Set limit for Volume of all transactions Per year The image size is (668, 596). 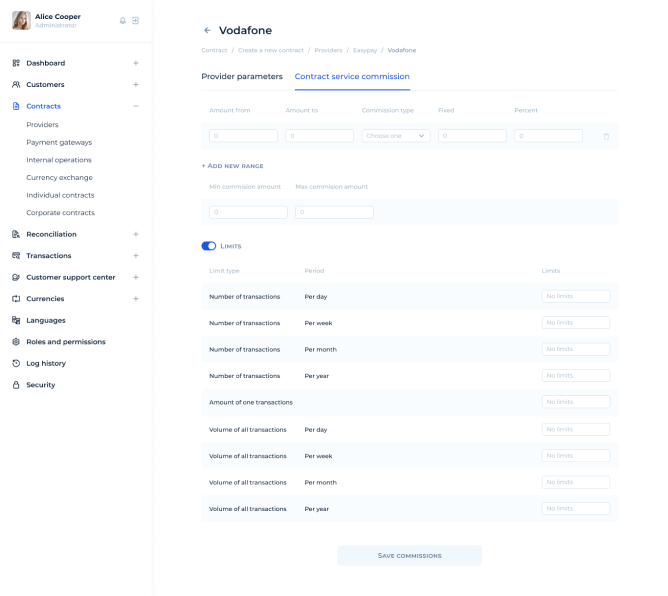(576, 509)
